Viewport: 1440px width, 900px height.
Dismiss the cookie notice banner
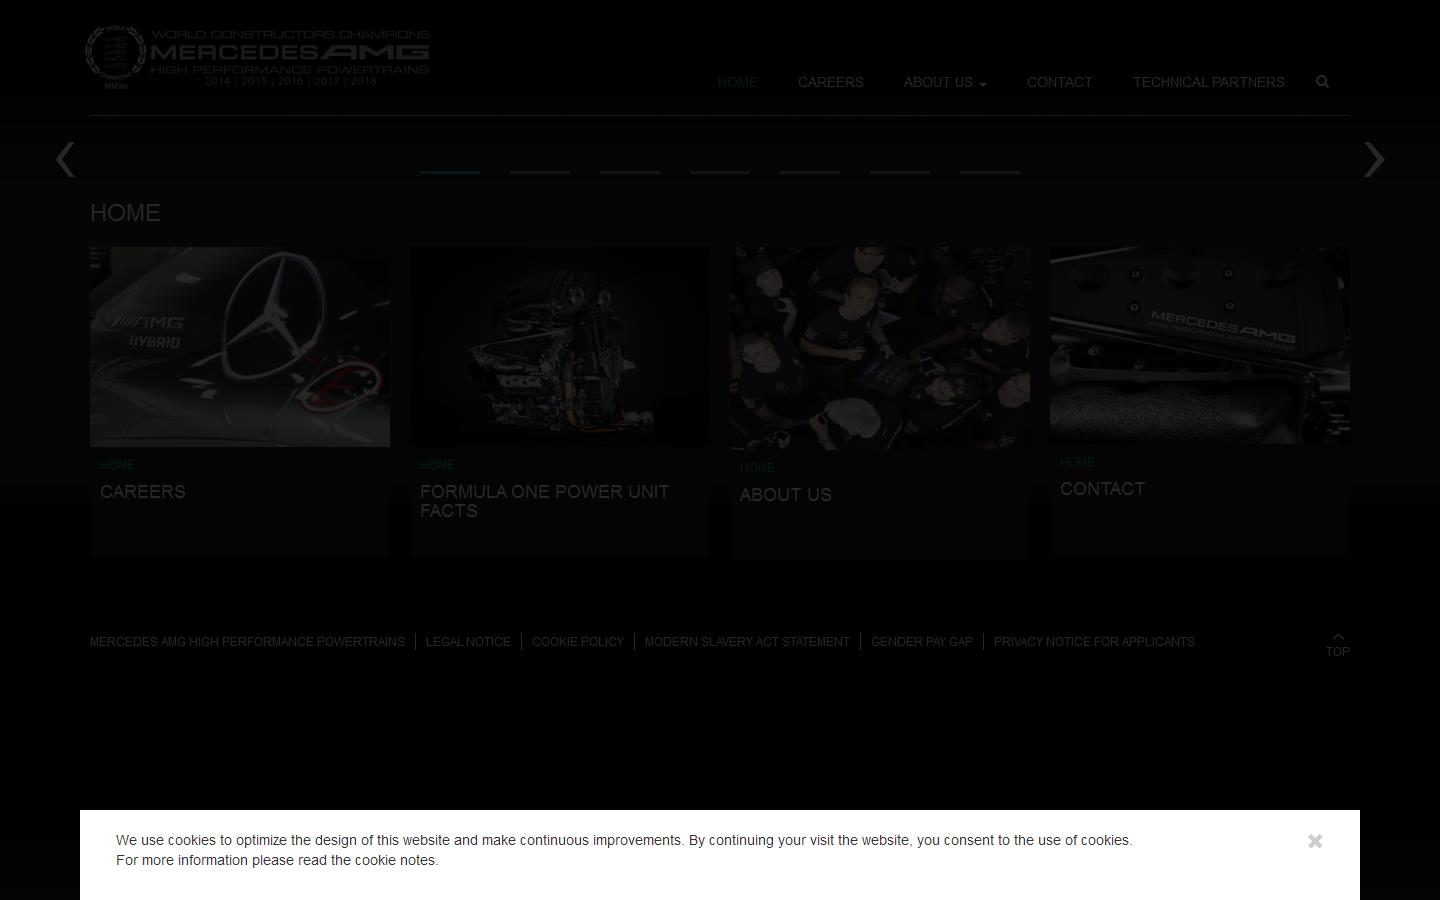[1314, 841]
